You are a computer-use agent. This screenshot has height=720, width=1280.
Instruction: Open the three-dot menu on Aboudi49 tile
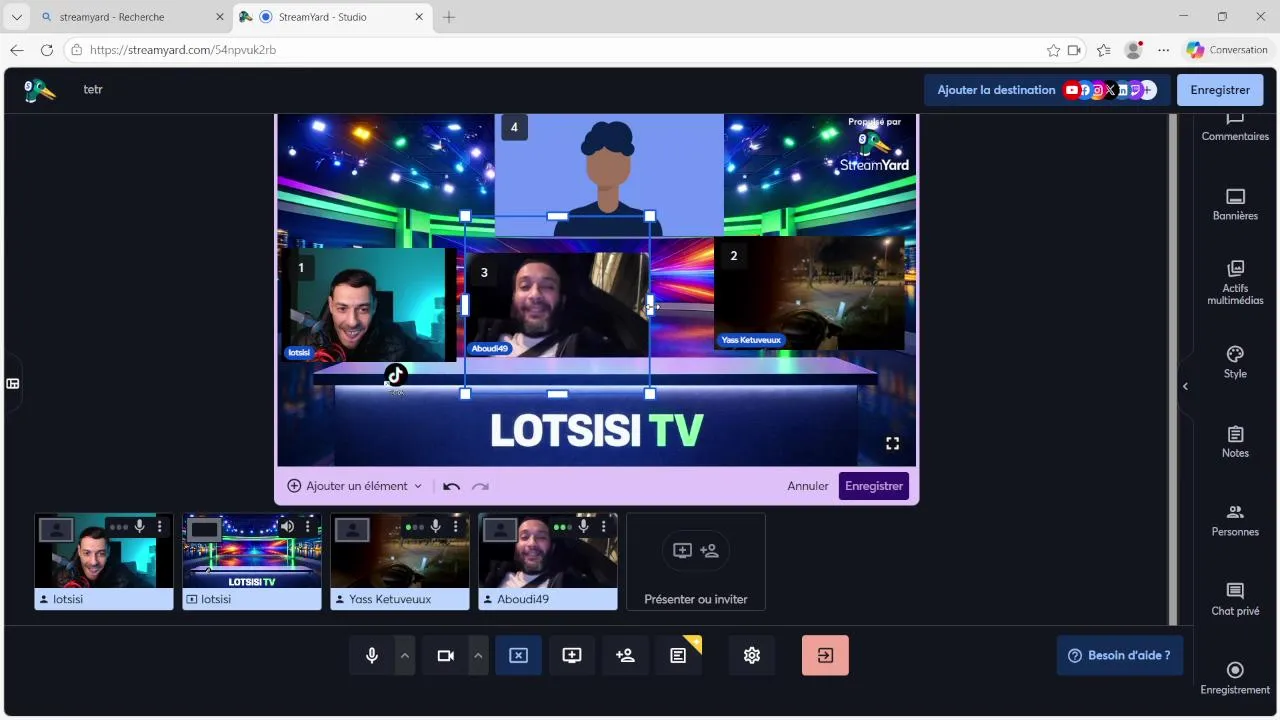pos(603,526)
